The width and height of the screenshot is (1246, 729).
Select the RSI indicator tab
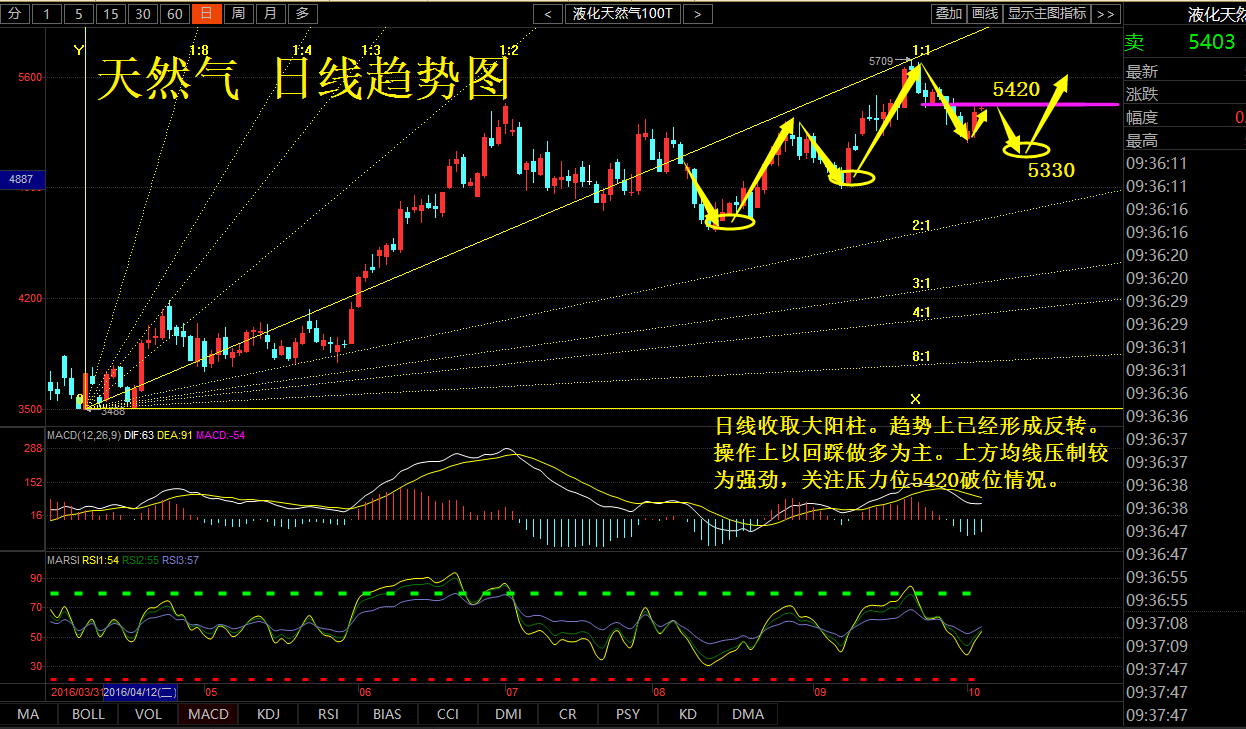328,714
